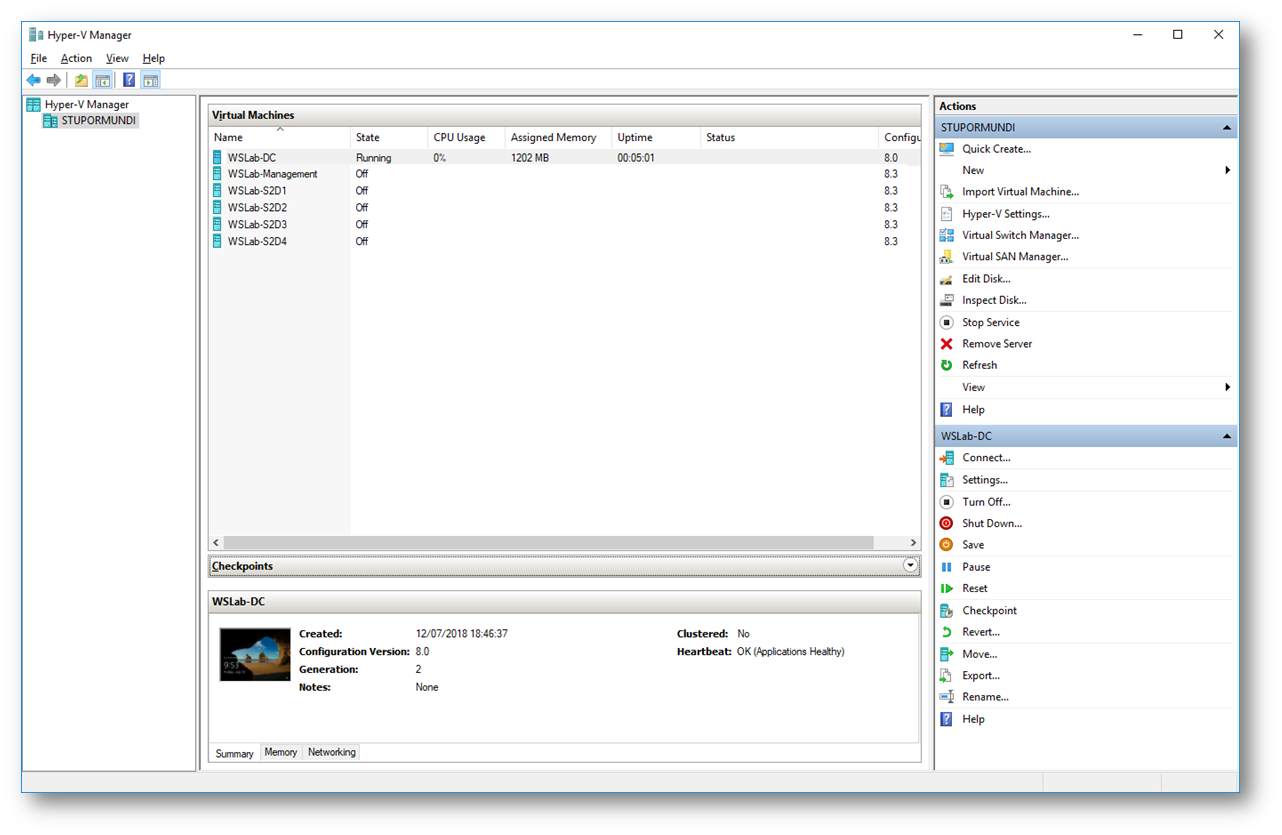This screenshot has width=1282, height=835.
Task: Click the Move icon in Actions
Action: pos(947,654)
